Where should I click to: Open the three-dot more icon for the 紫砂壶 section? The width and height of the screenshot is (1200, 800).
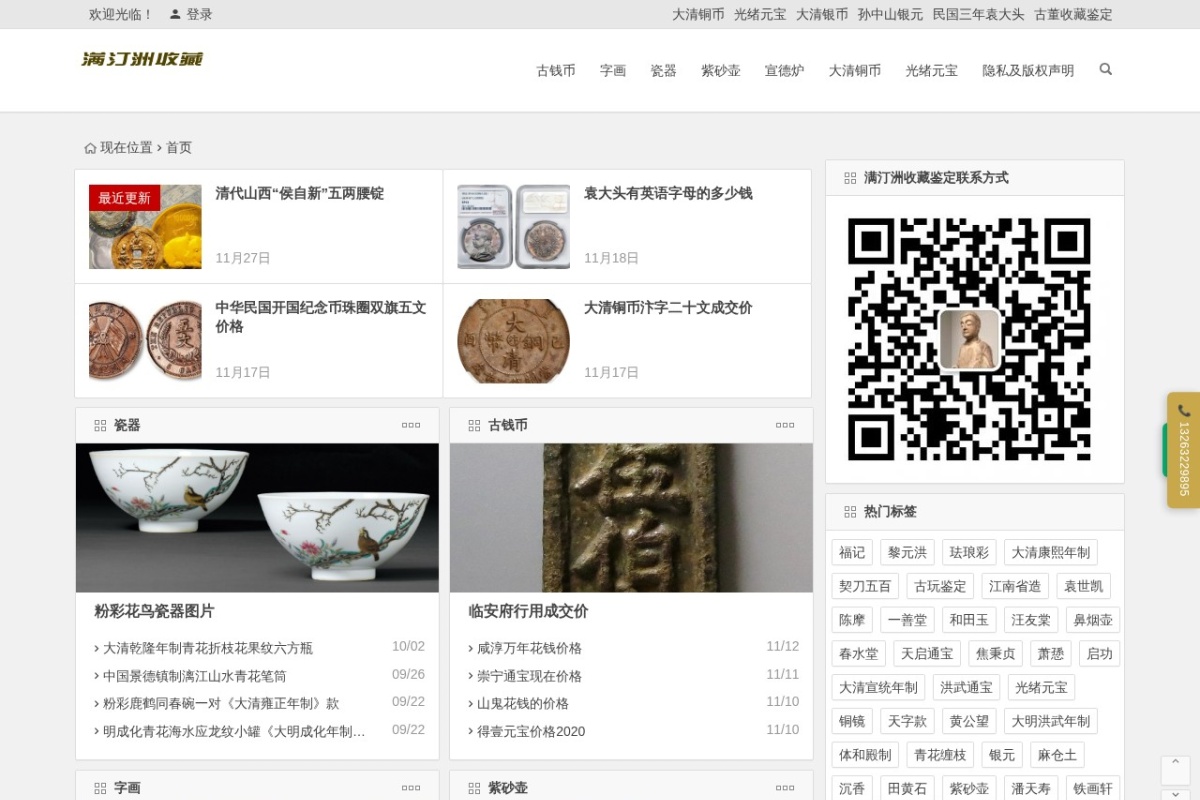pyautogui.click(x=785, y=788)
